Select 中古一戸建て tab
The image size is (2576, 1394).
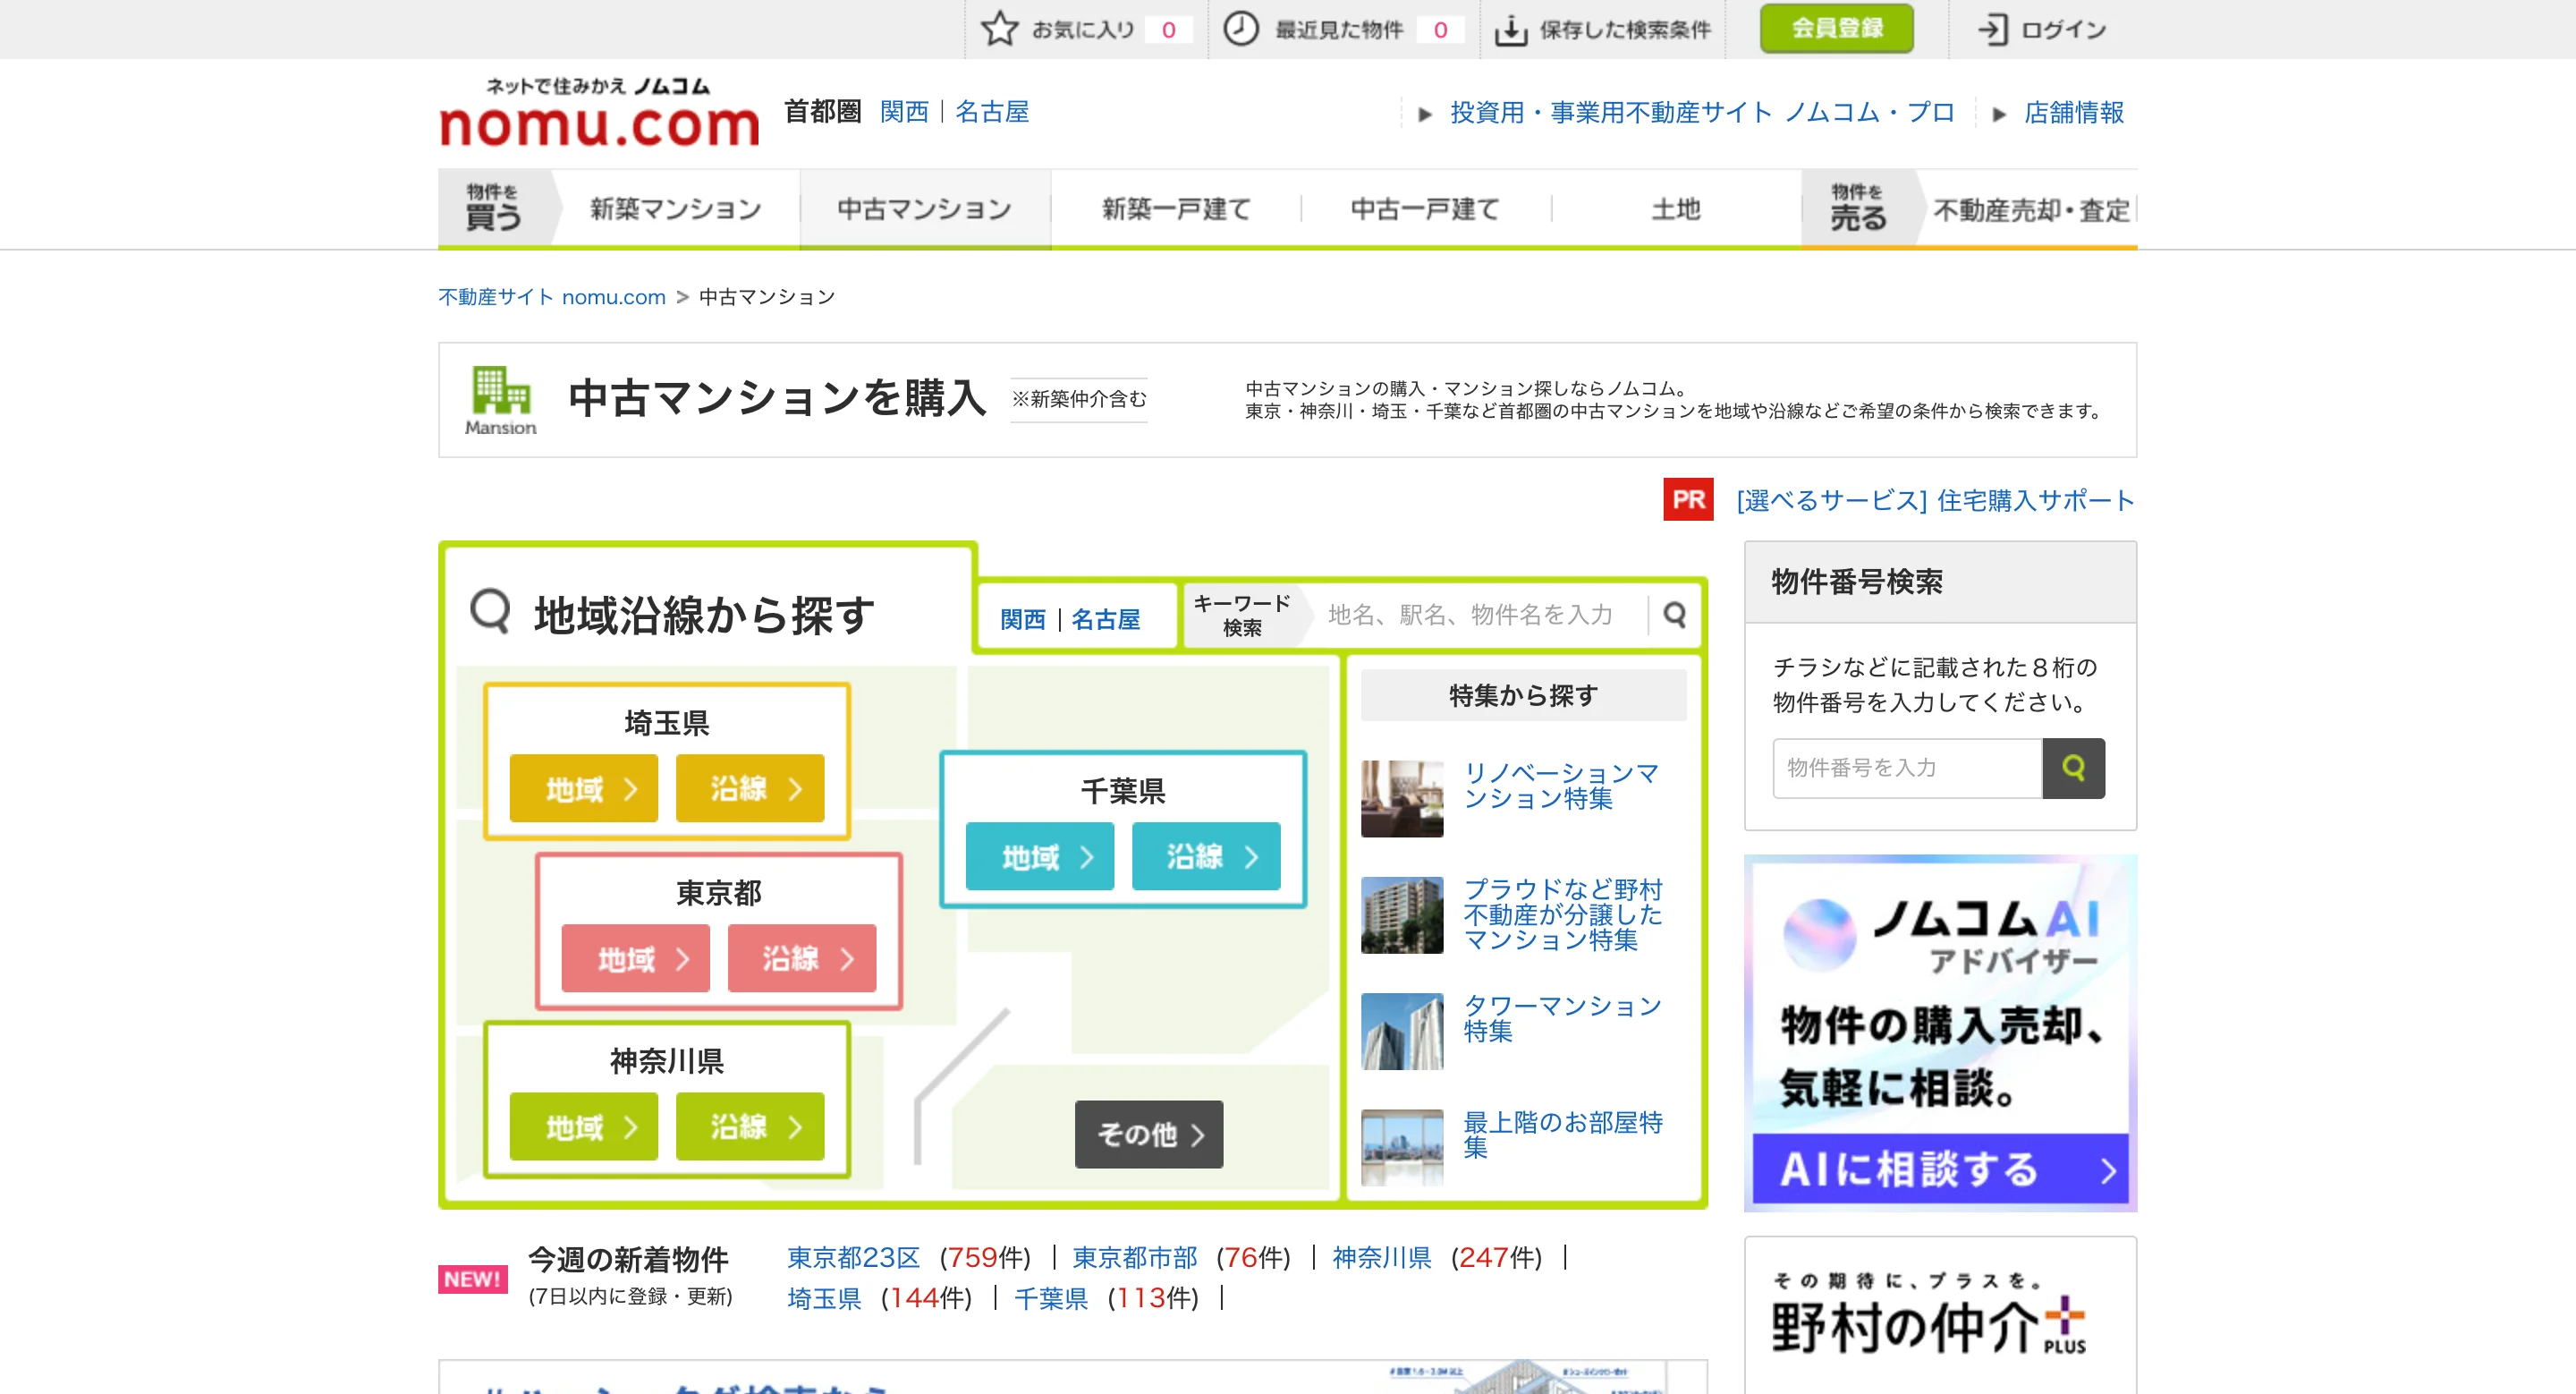[1426, 209]
